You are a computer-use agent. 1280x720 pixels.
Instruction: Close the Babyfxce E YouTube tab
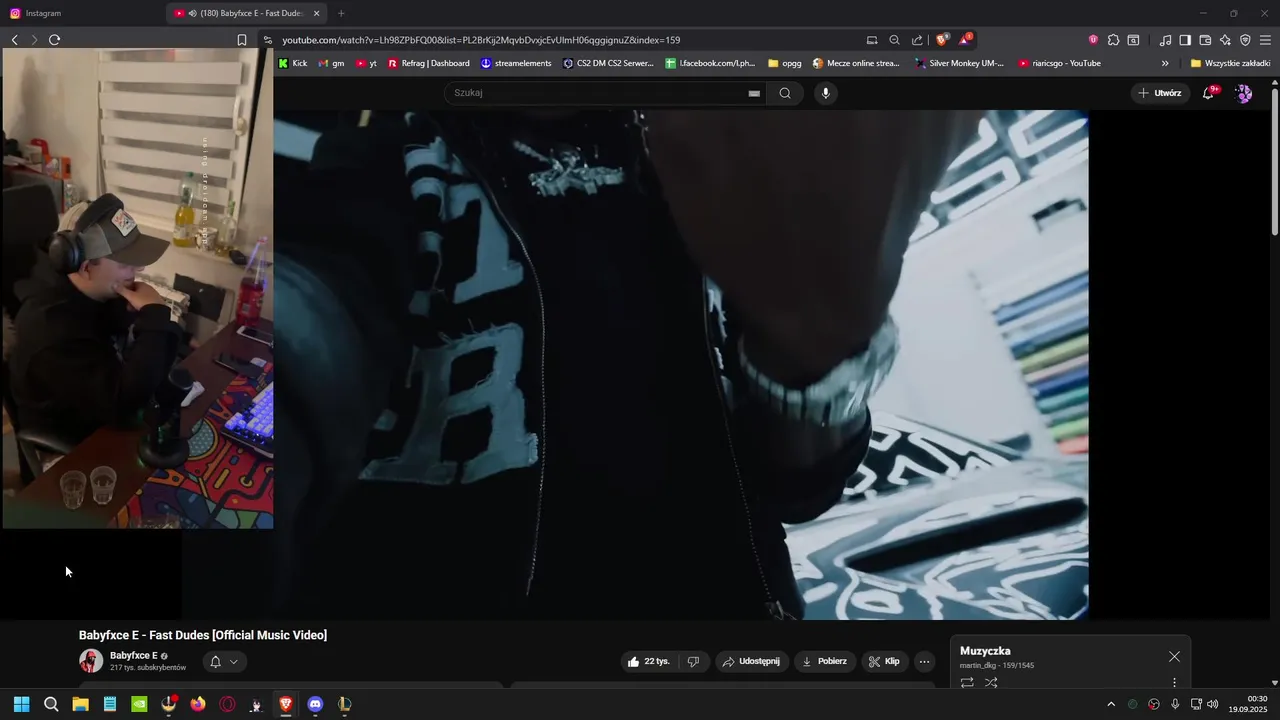coord(317,13)
